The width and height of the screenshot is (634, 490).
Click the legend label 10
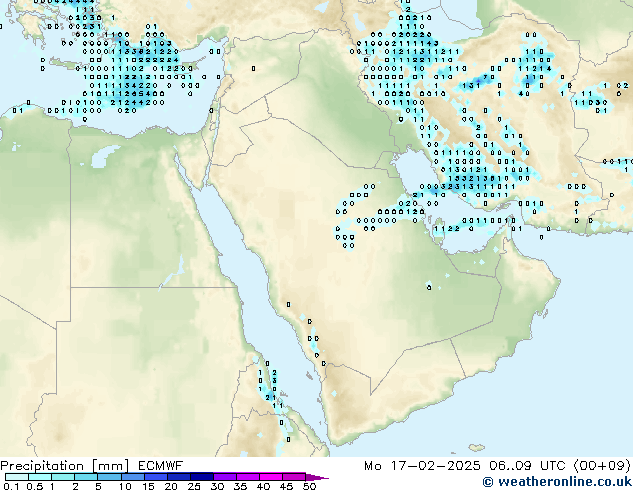[125, 486]
